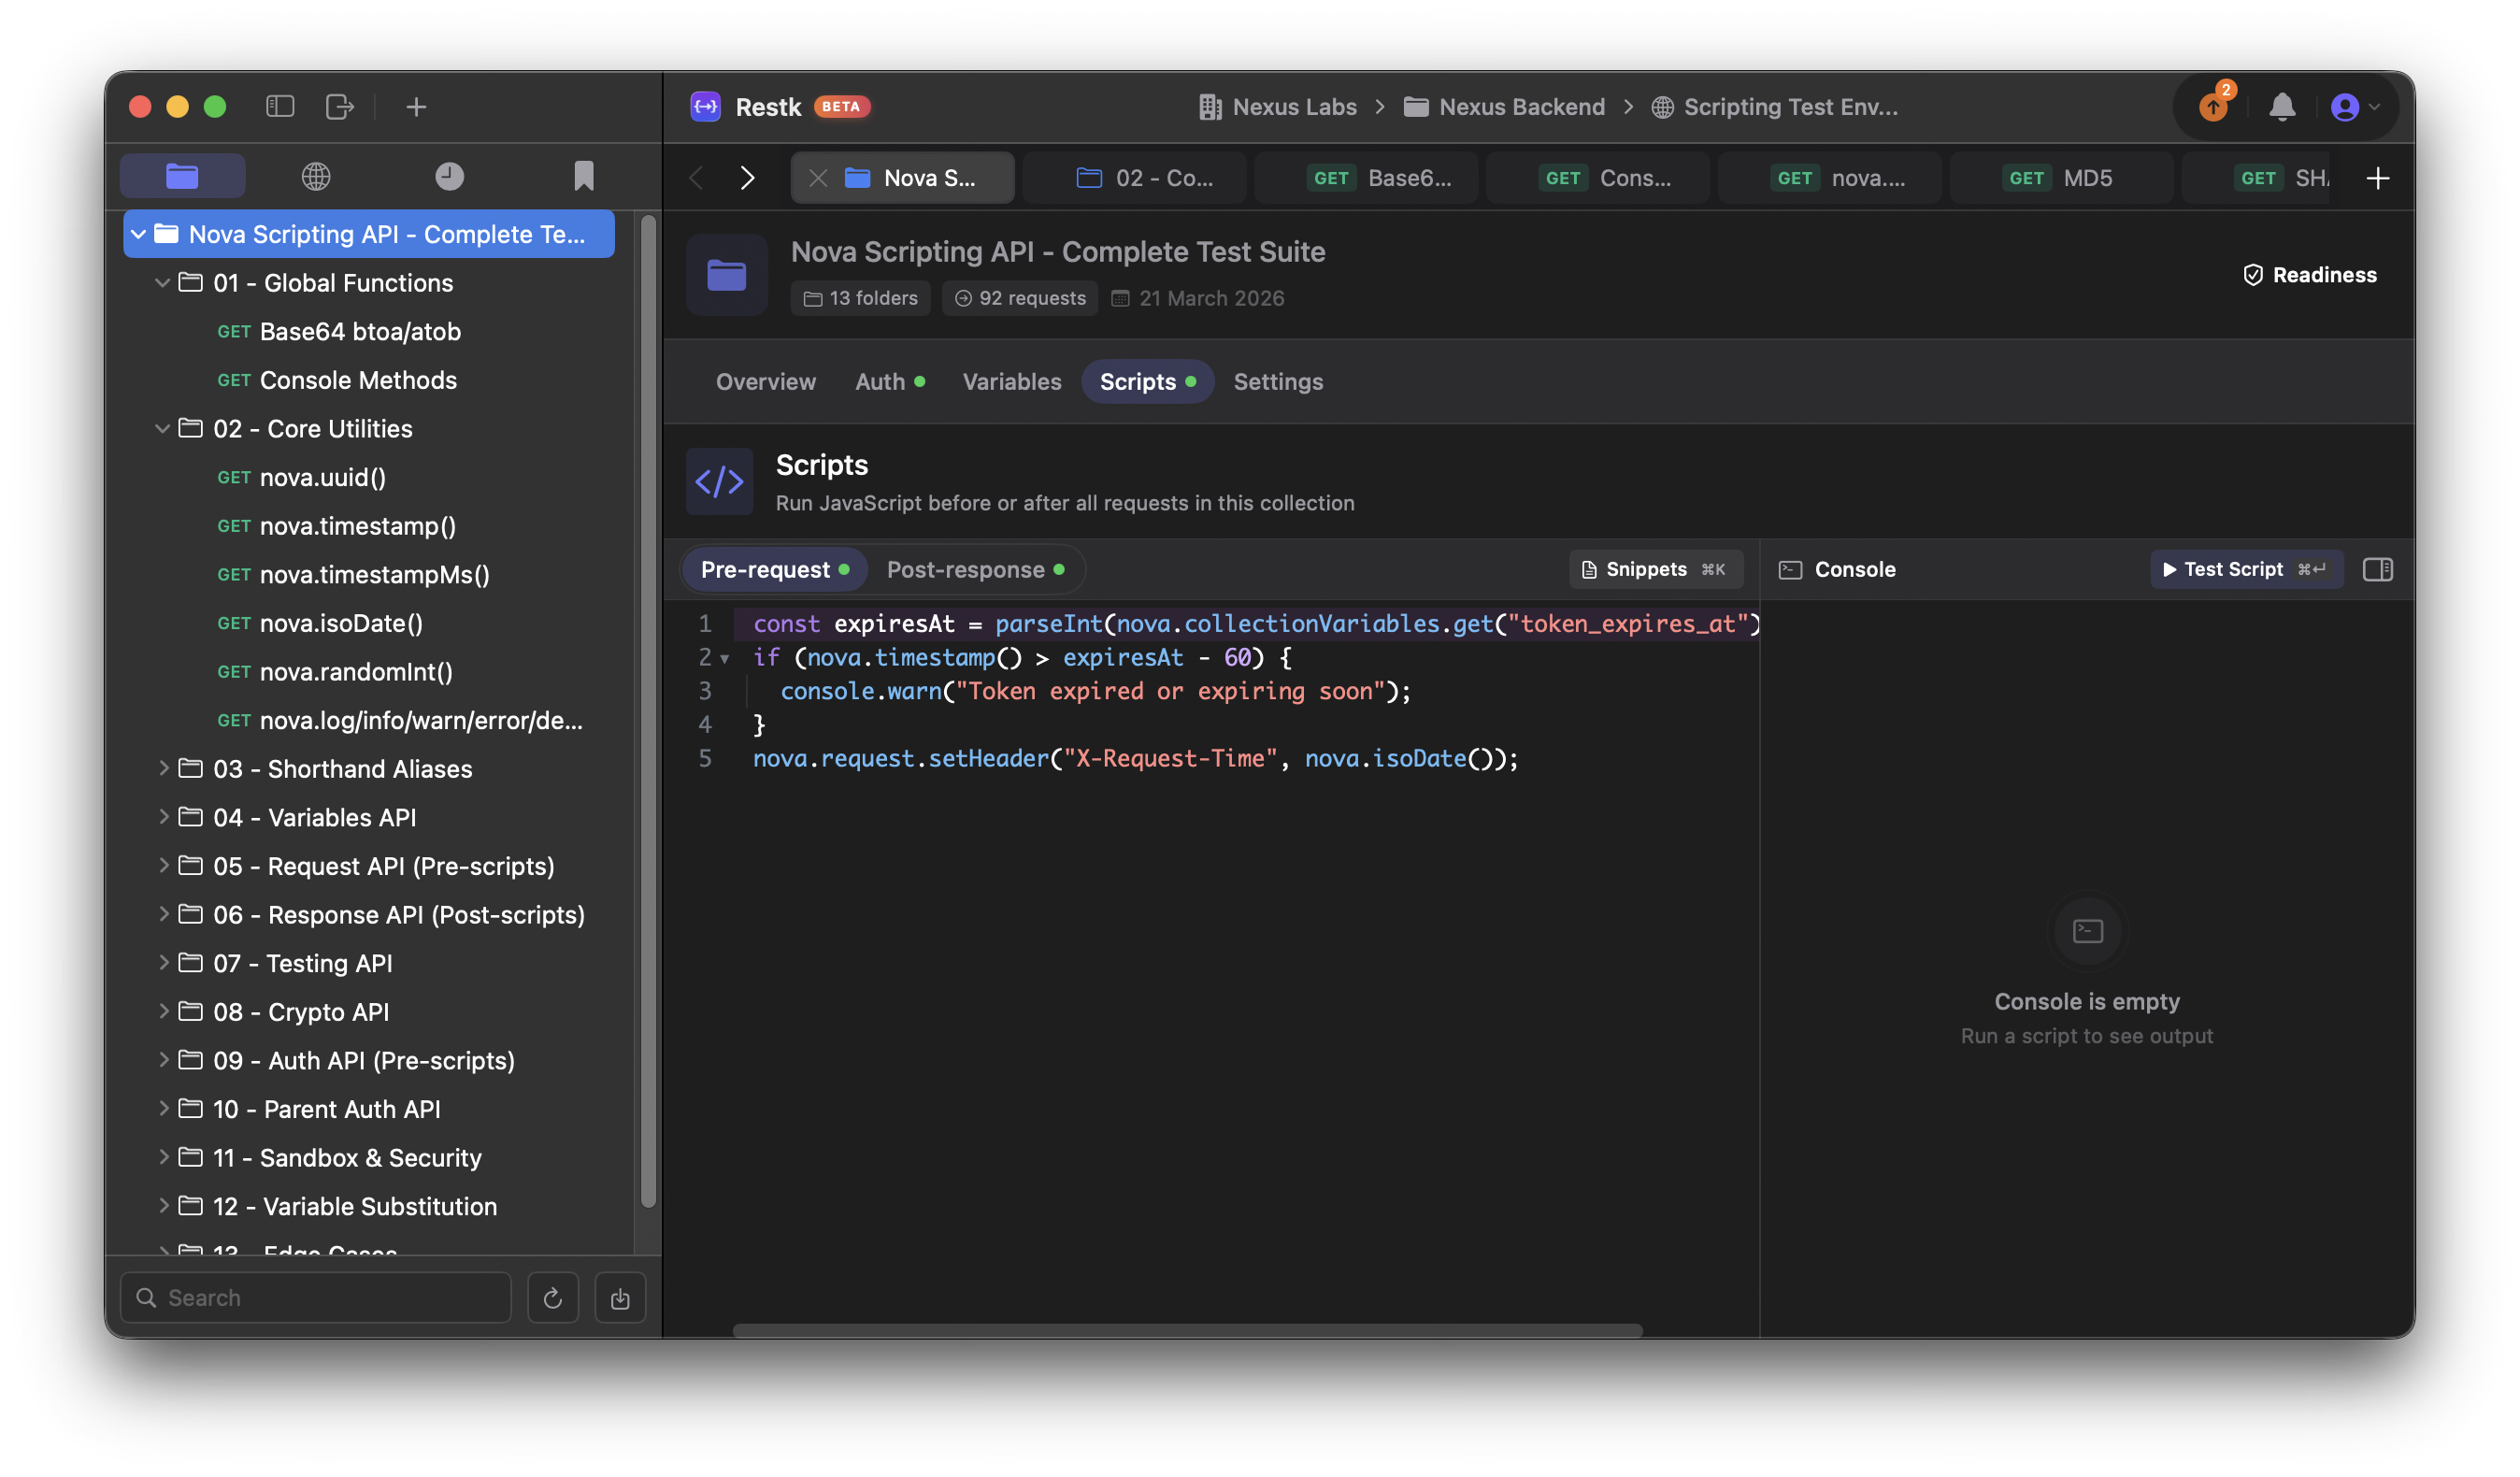The width and height of the screenshot is (2520, 1477).
Task: Open the GET MD5 tab
Action: [x=2061, y=178]
